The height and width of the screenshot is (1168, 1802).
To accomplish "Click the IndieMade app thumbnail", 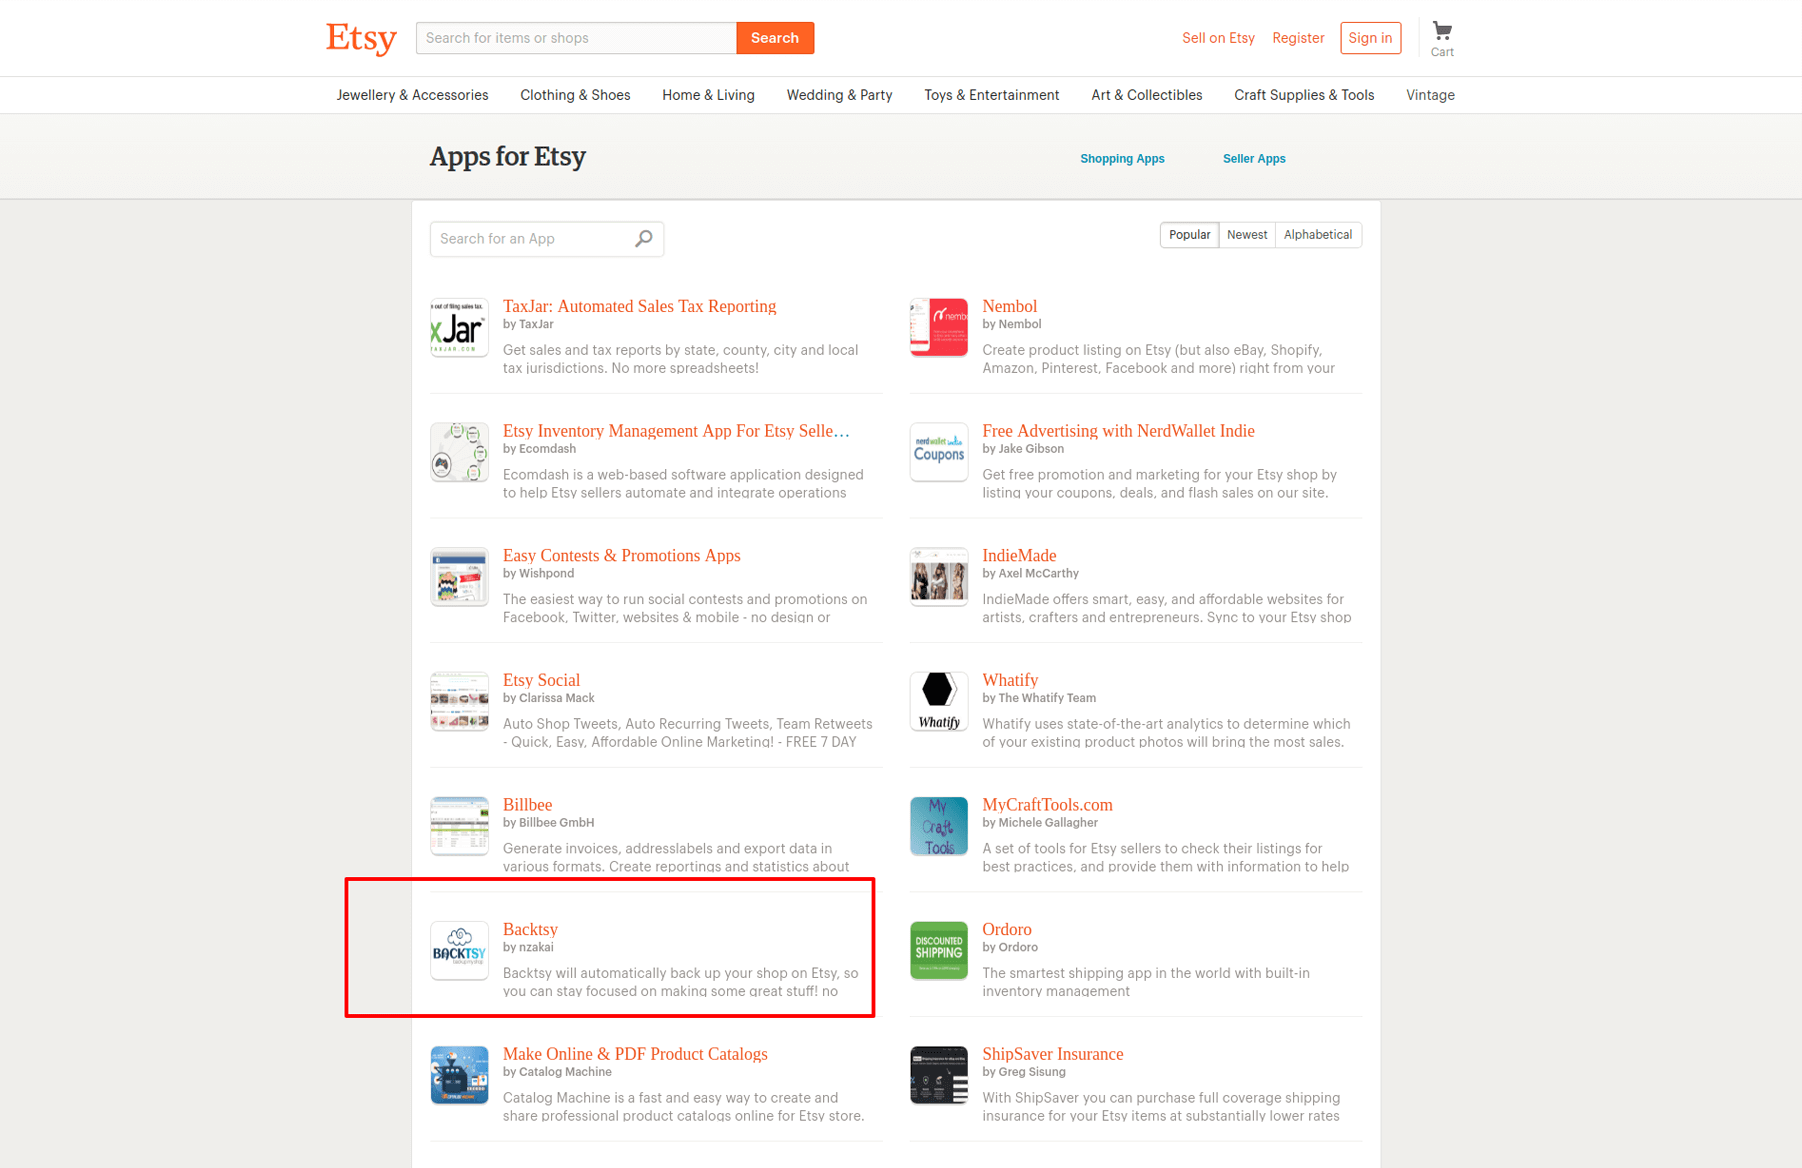I will (x=938, y=576).
